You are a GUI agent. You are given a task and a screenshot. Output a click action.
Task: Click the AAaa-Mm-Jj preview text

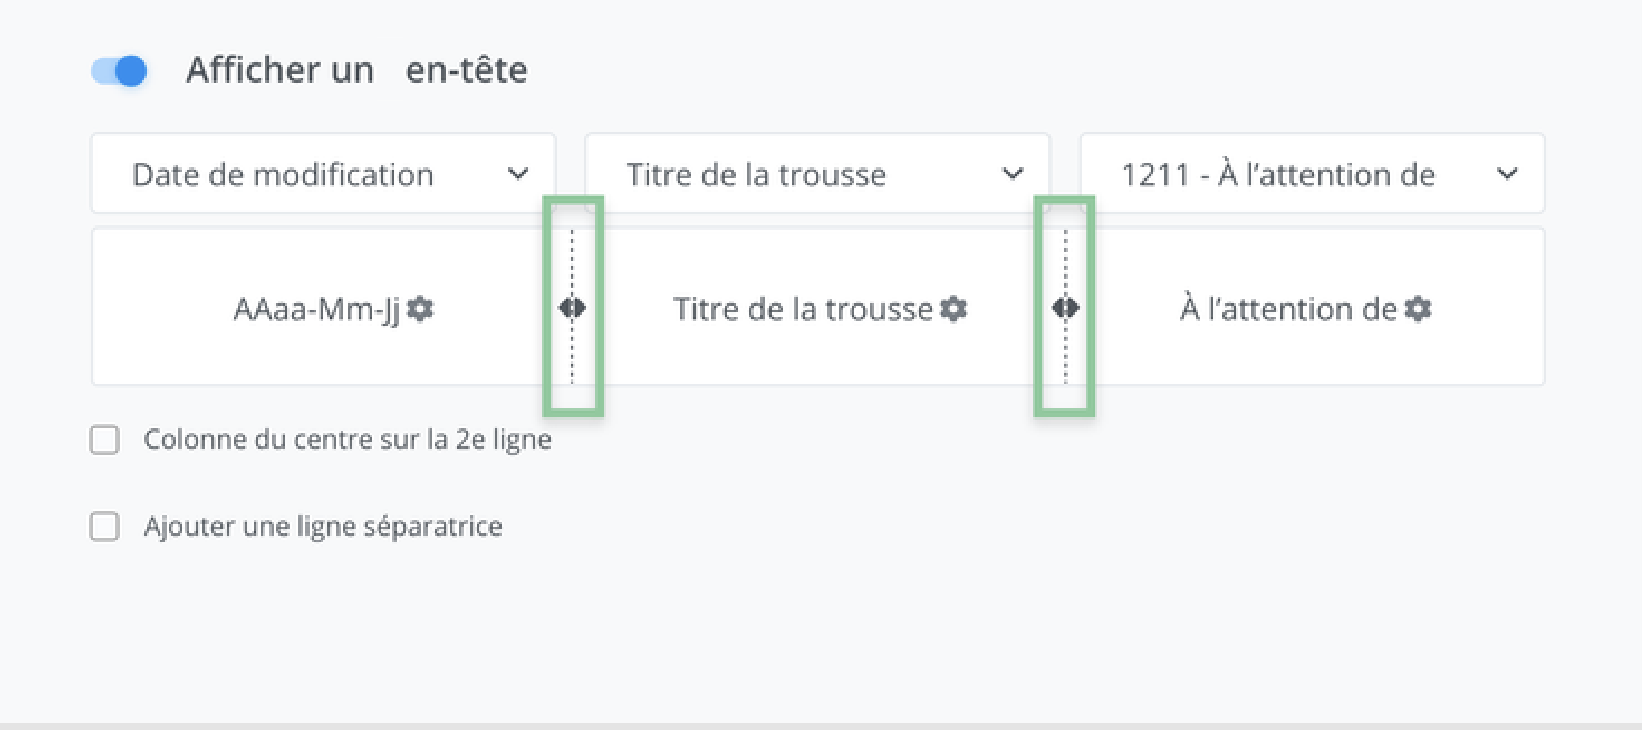tap(315, 310)
